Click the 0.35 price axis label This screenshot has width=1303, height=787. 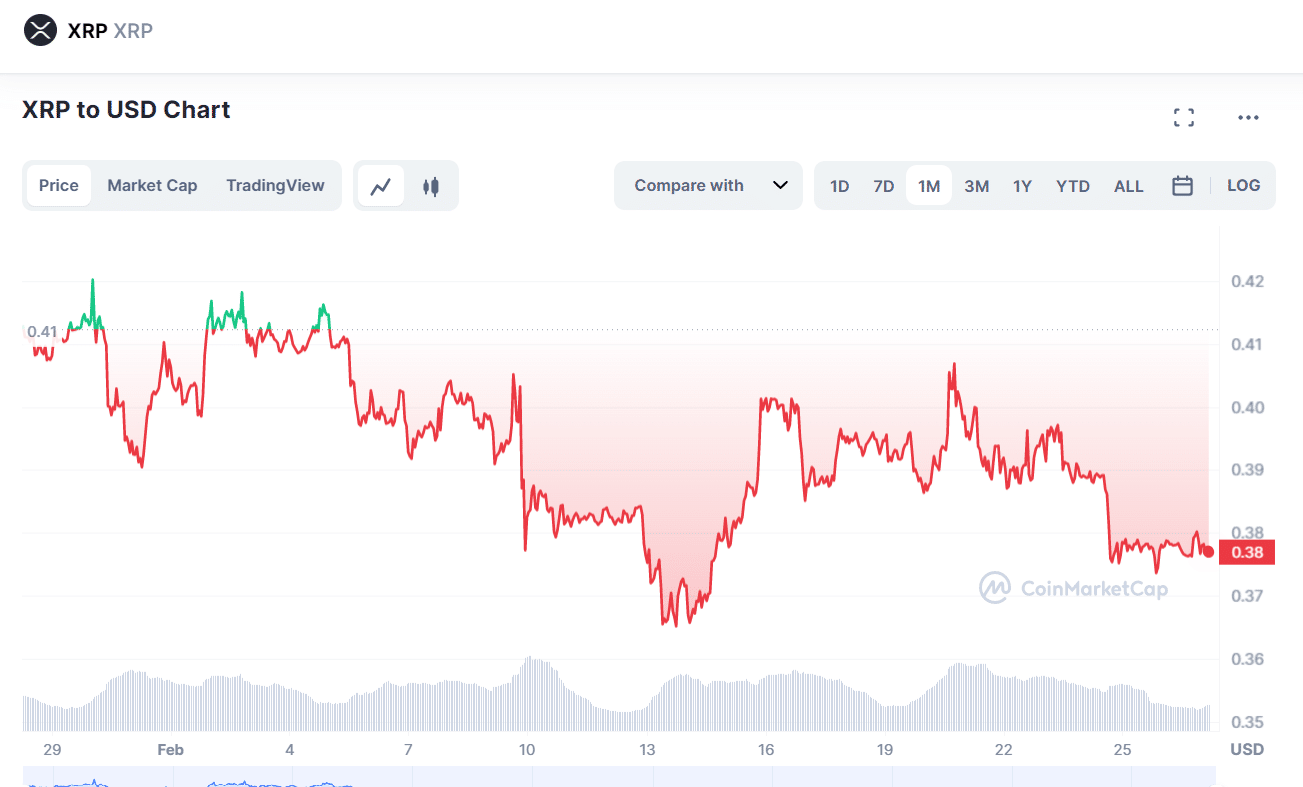1247,722
